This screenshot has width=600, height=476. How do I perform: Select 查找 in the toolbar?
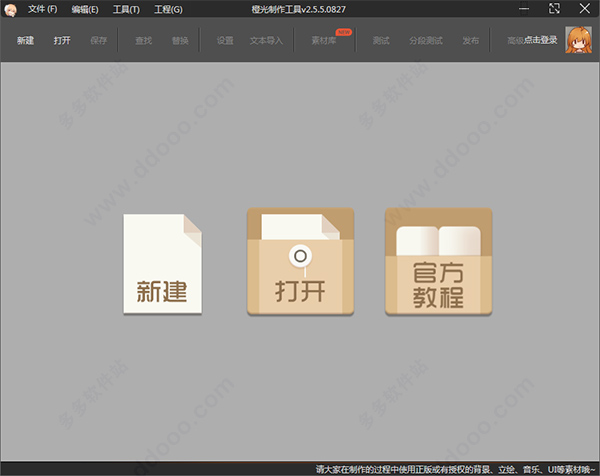coord(142,41)
